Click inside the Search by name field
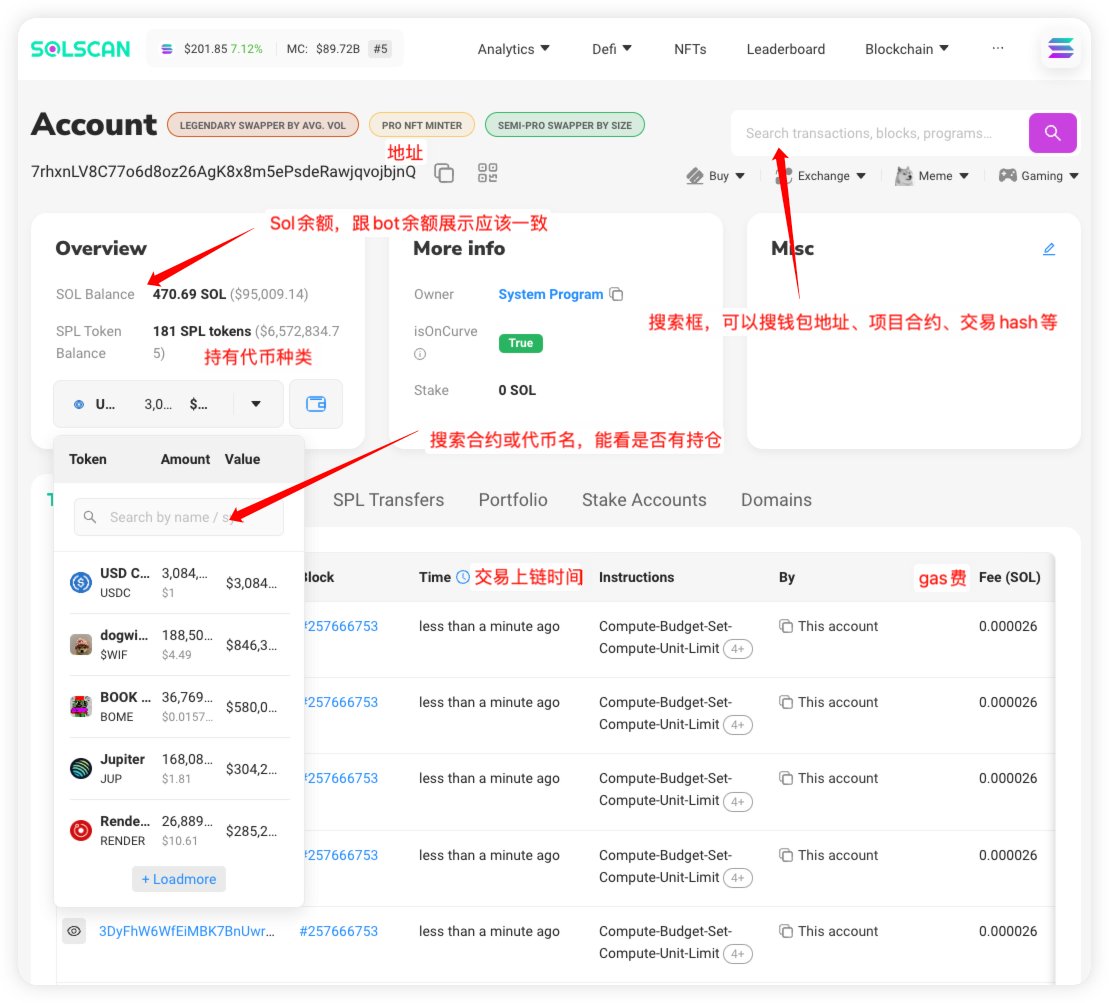The height and width of the screenshot is (1003, 1109). (180, 517)
